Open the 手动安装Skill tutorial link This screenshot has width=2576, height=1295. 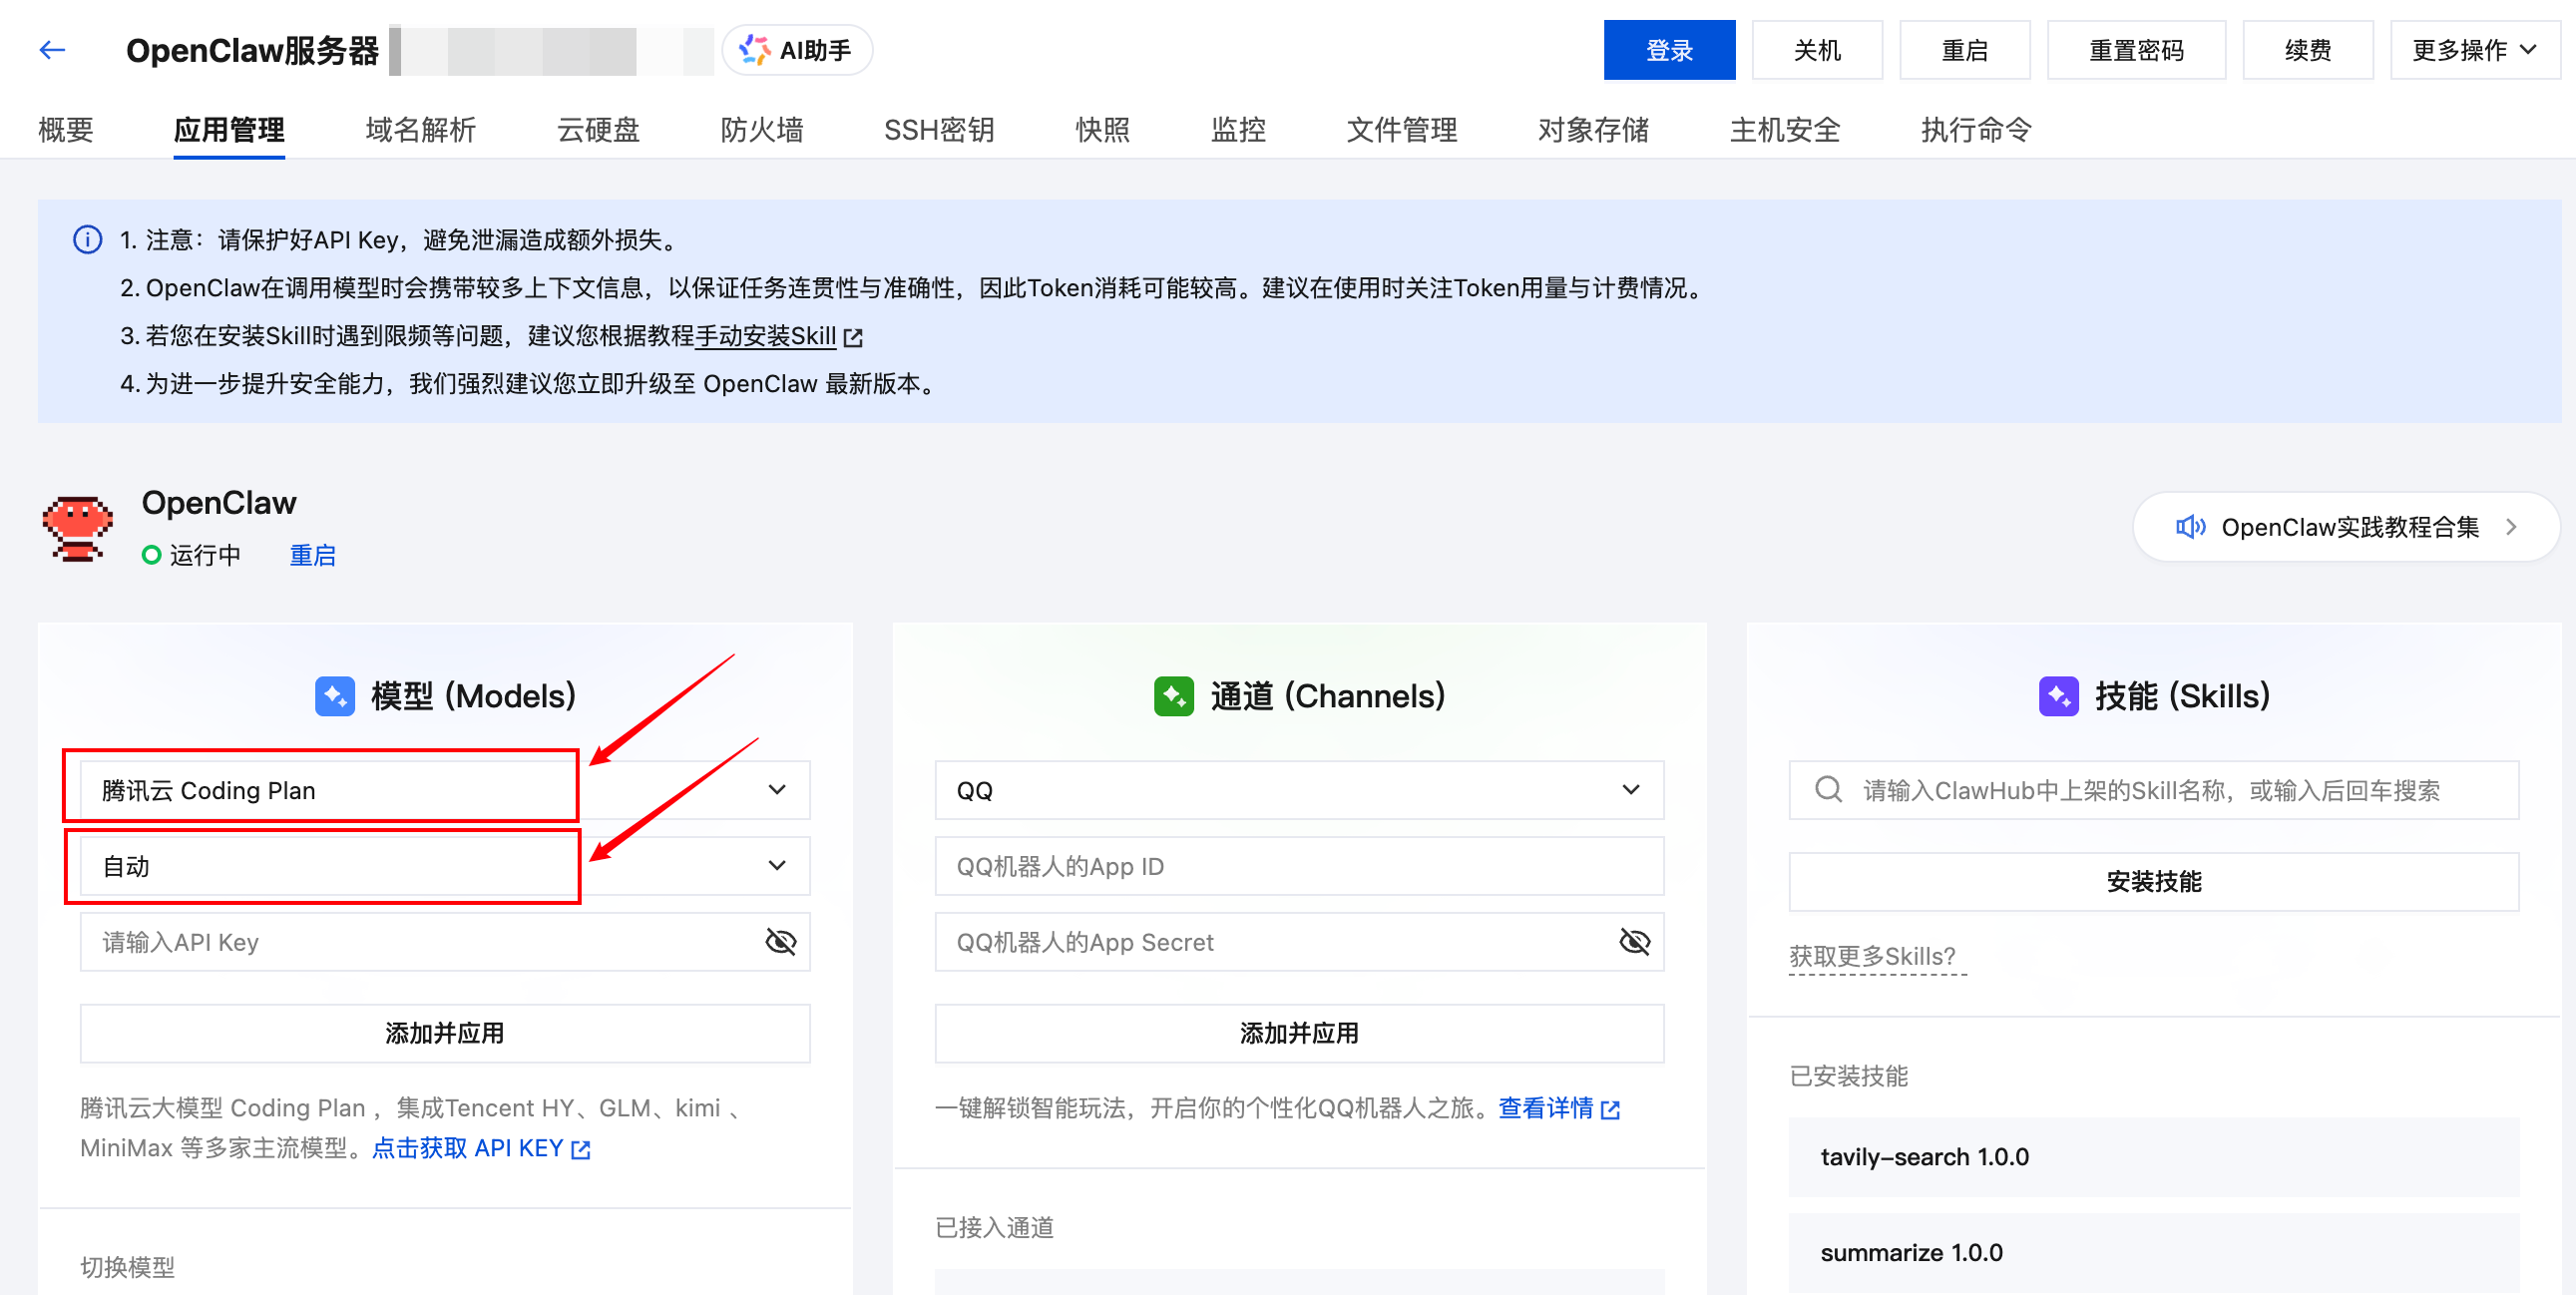(768, 336)
